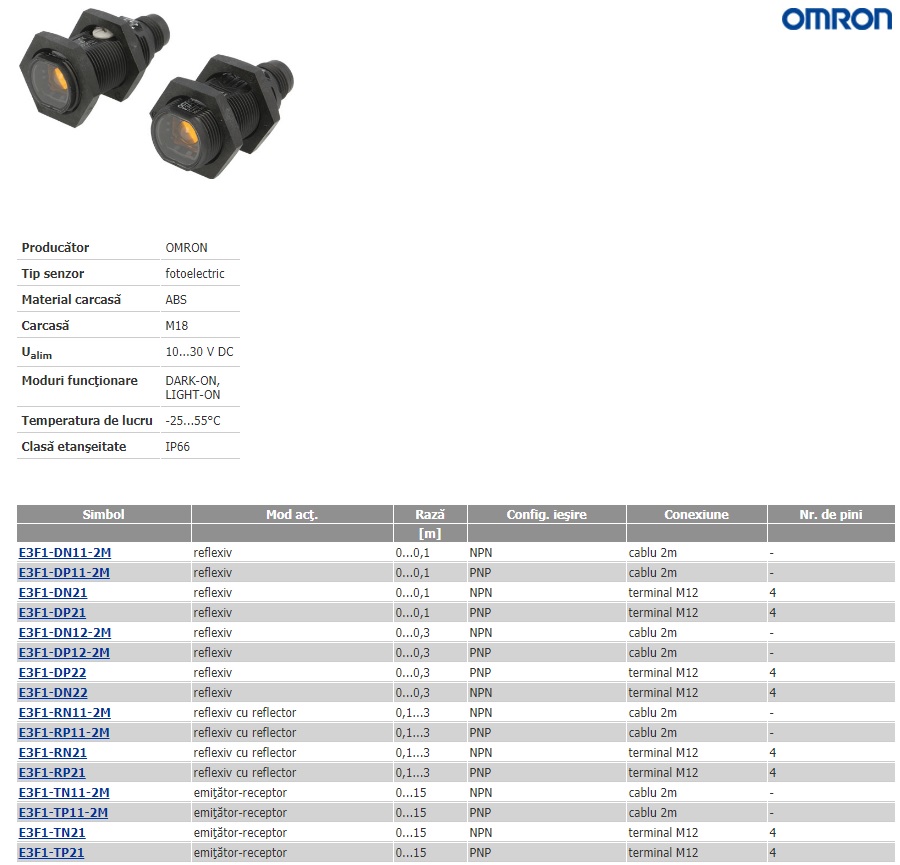Screen dimensions: 900x865
Task: Click the [m] unit header cell
Action: tap(430, 533)
